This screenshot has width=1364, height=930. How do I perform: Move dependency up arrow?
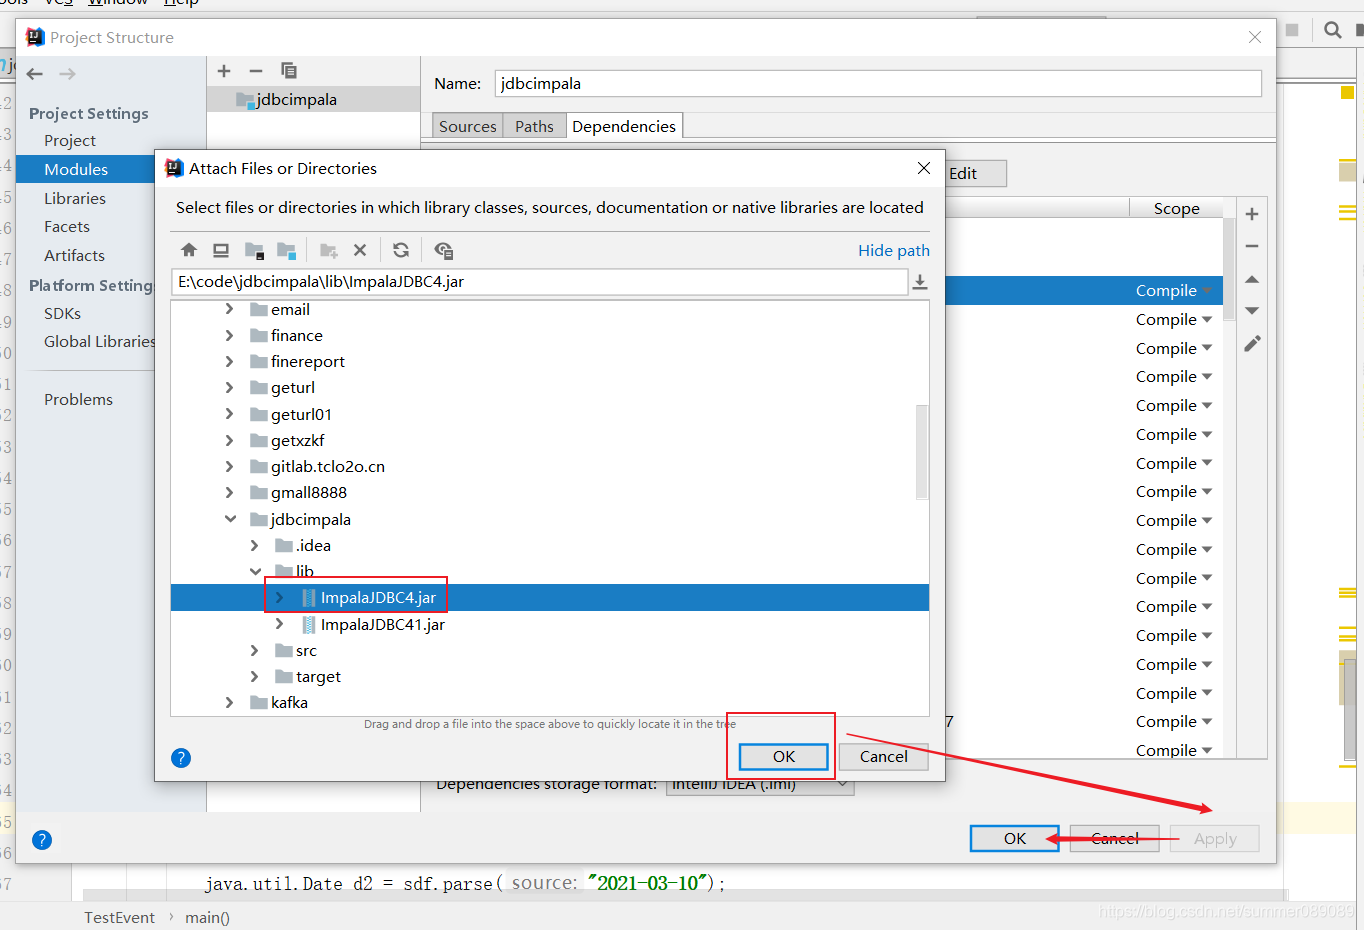(x=1252, y=279)
